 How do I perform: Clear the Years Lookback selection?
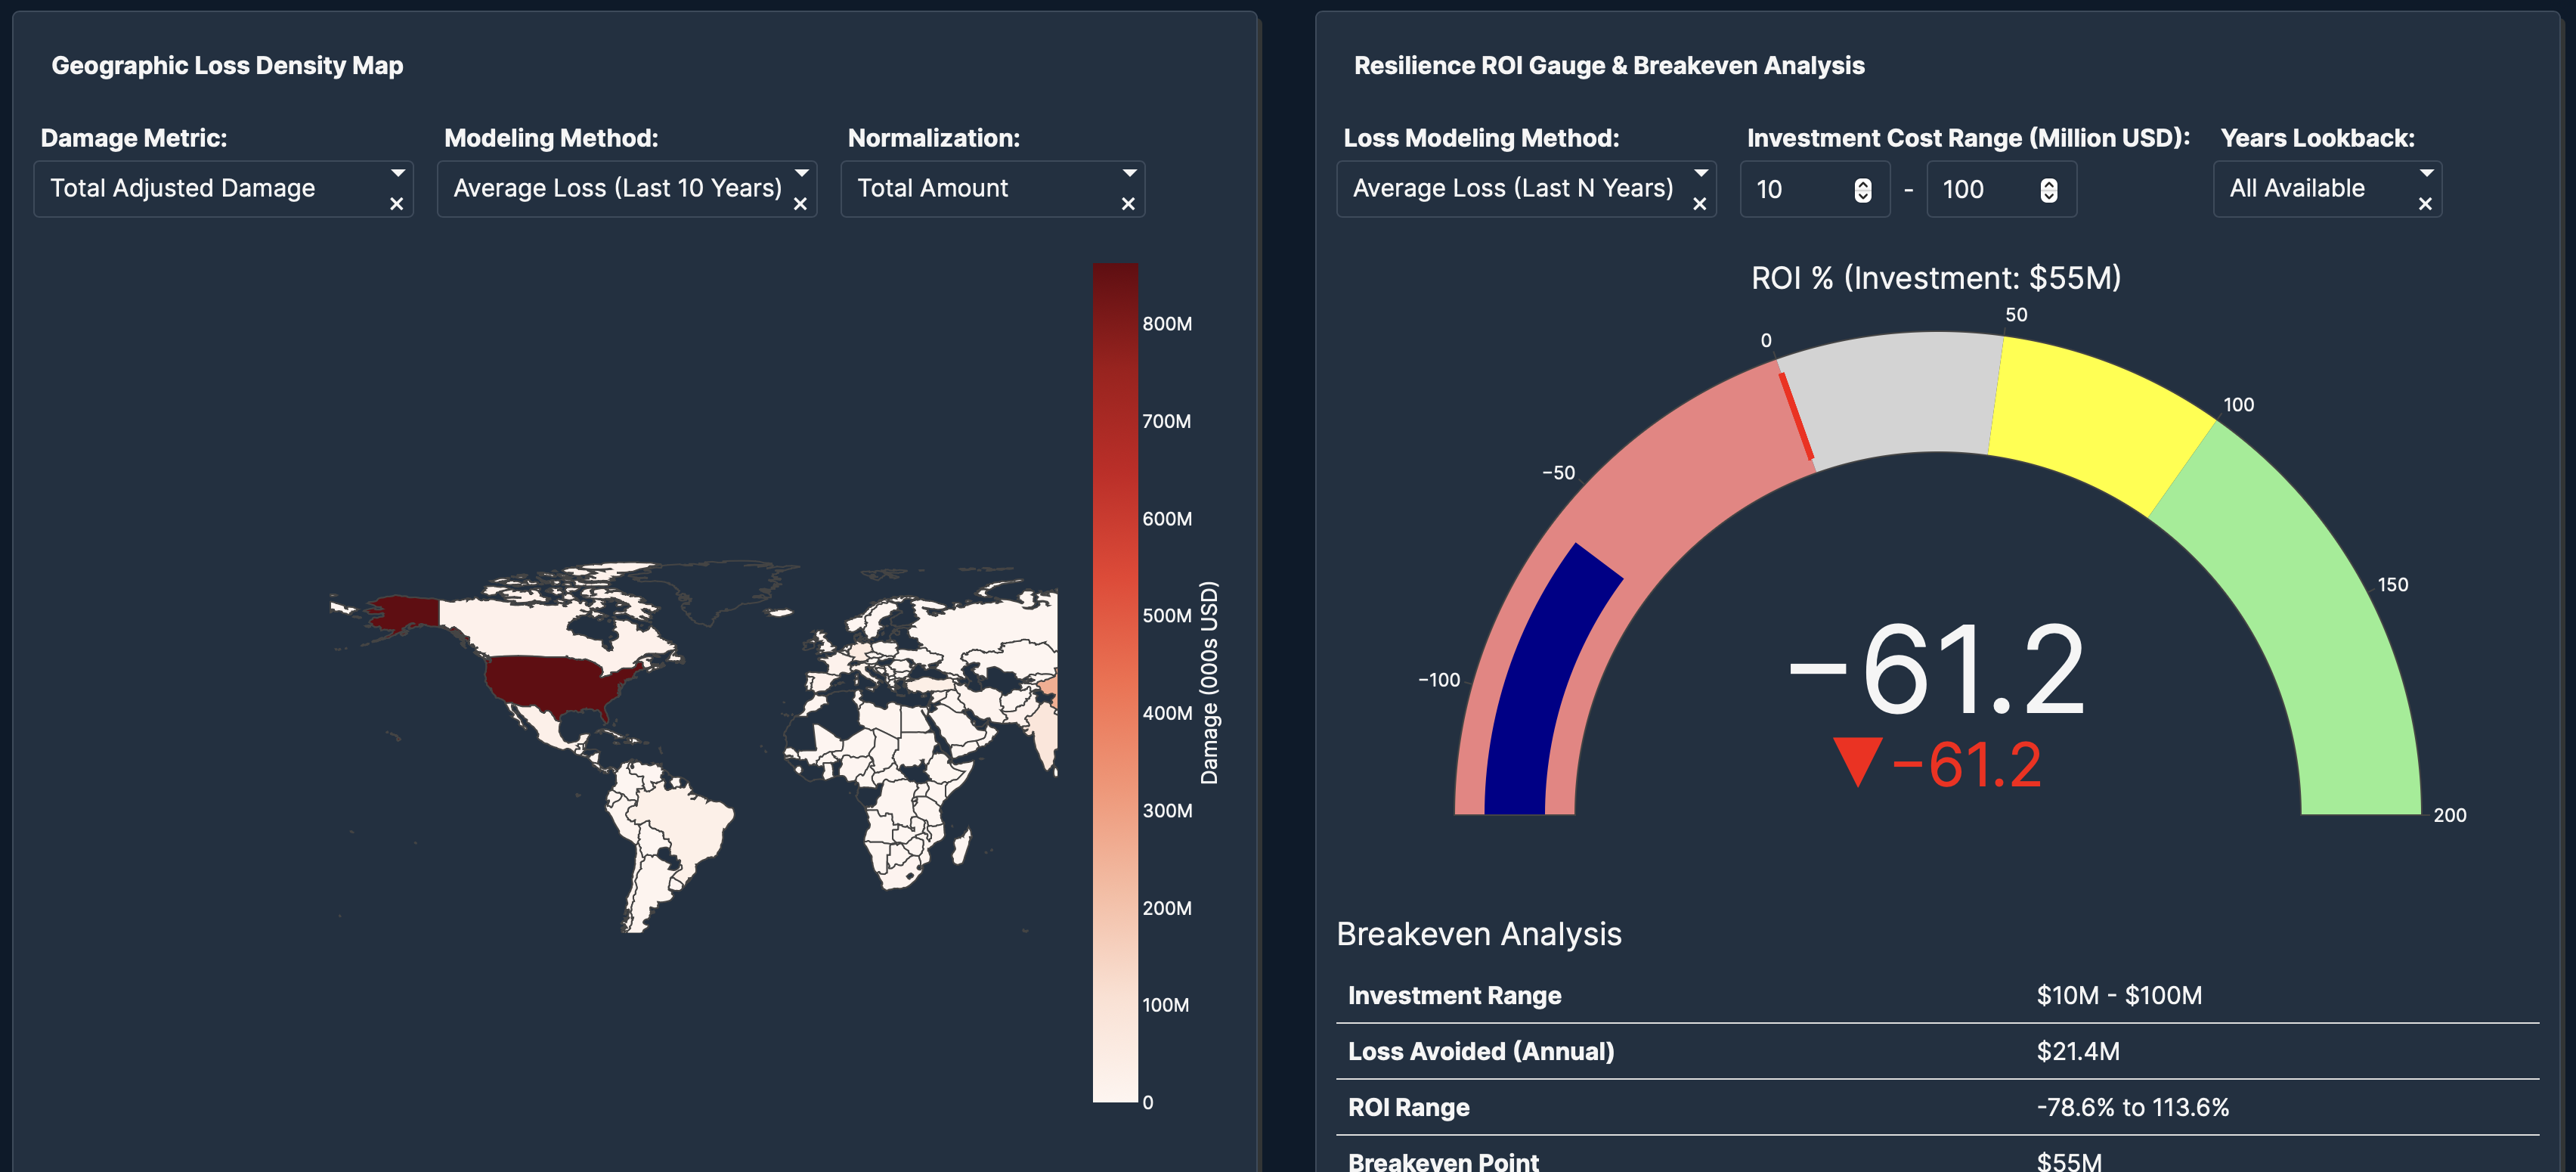(2425, 204)
